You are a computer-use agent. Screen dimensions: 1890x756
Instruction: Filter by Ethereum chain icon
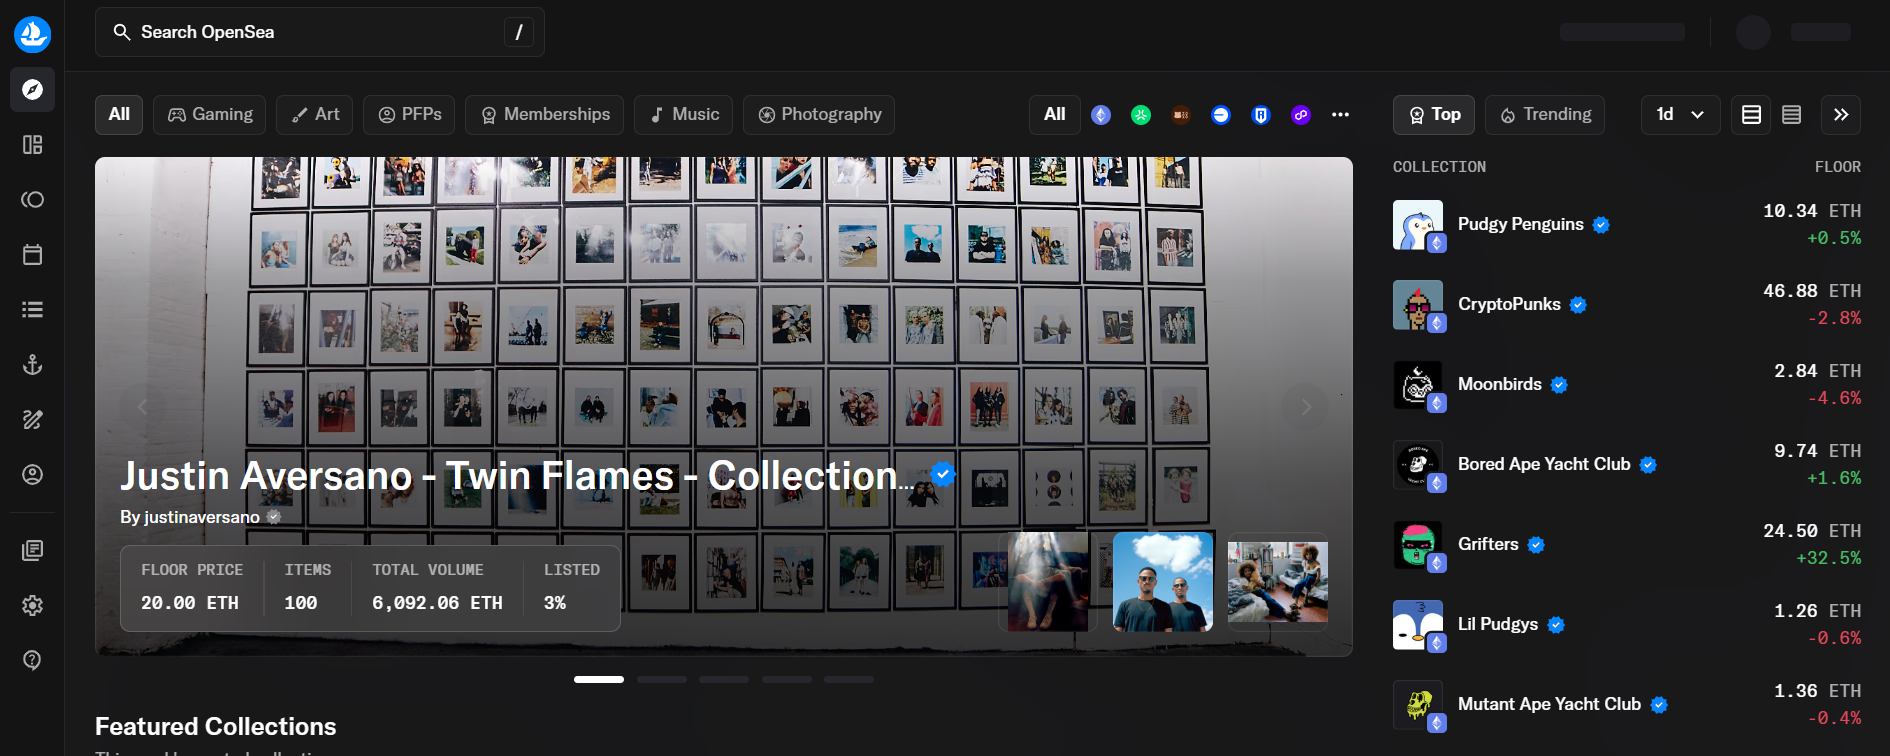[x=1101, y=115]
